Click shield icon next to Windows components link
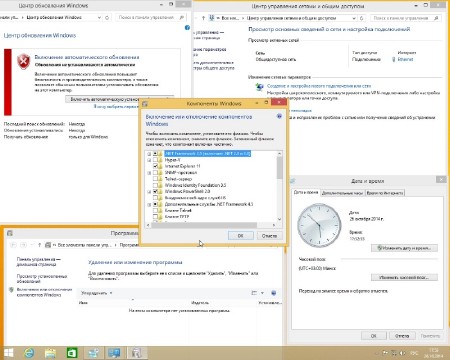The height and width of the screenshot is (360, 450). (11, 290)
